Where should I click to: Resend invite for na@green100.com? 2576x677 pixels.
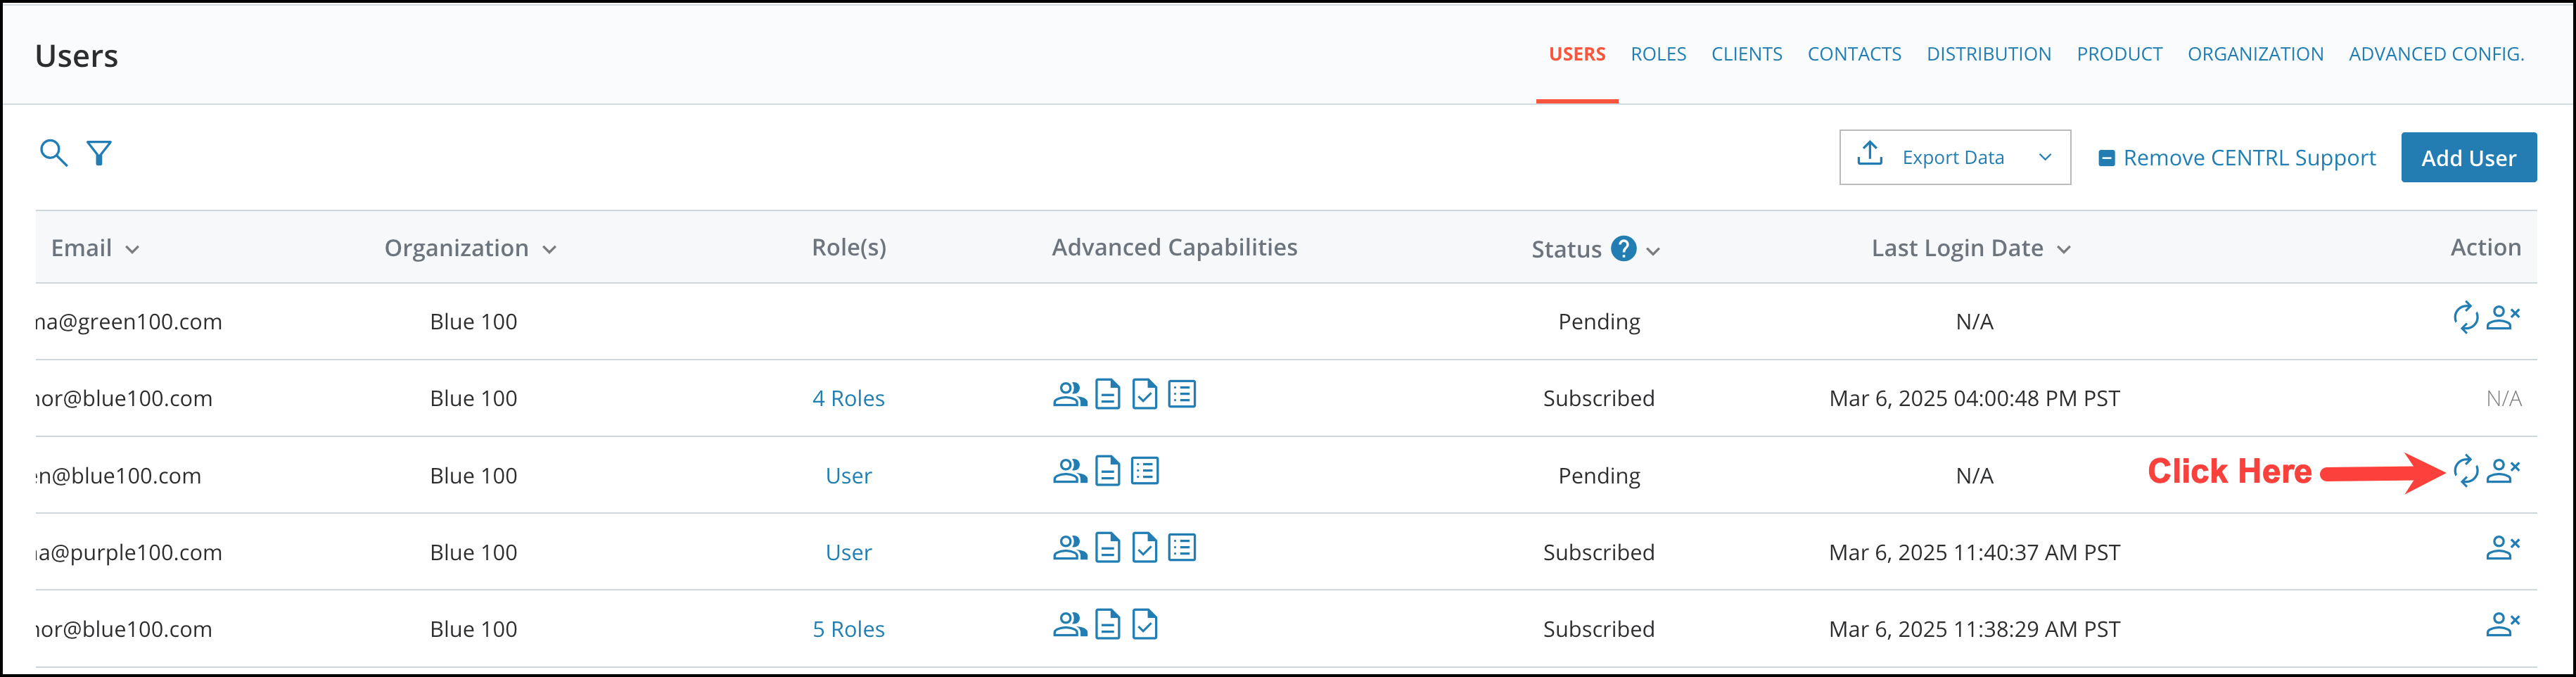[2466, 318]
